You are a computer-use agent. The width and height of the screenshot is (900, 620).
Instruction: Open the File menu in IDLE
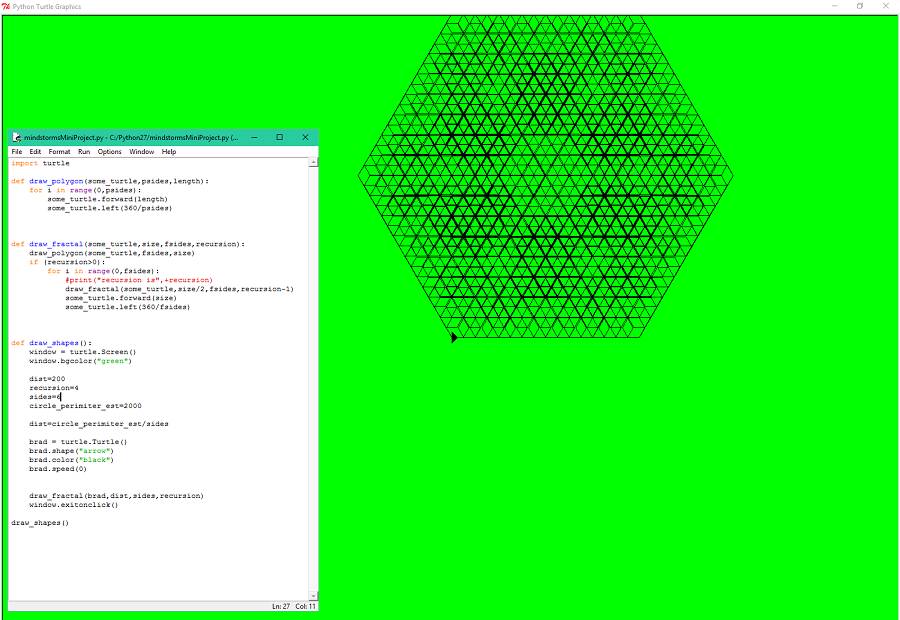click(17, 152)
